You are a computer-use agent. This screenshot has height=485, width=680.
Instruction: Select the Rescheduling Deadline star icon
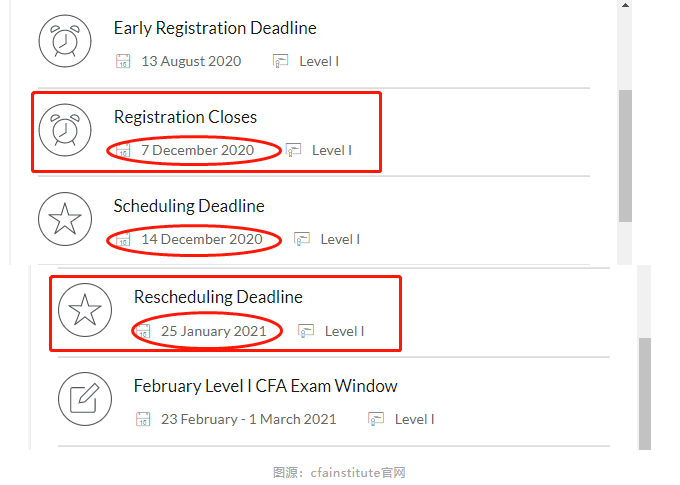tap(85, 310)
